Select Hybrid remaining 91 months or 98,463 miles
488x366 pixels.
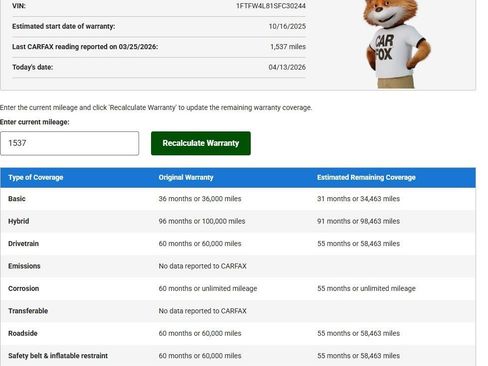pyautogui.click(x=358, y=221)
